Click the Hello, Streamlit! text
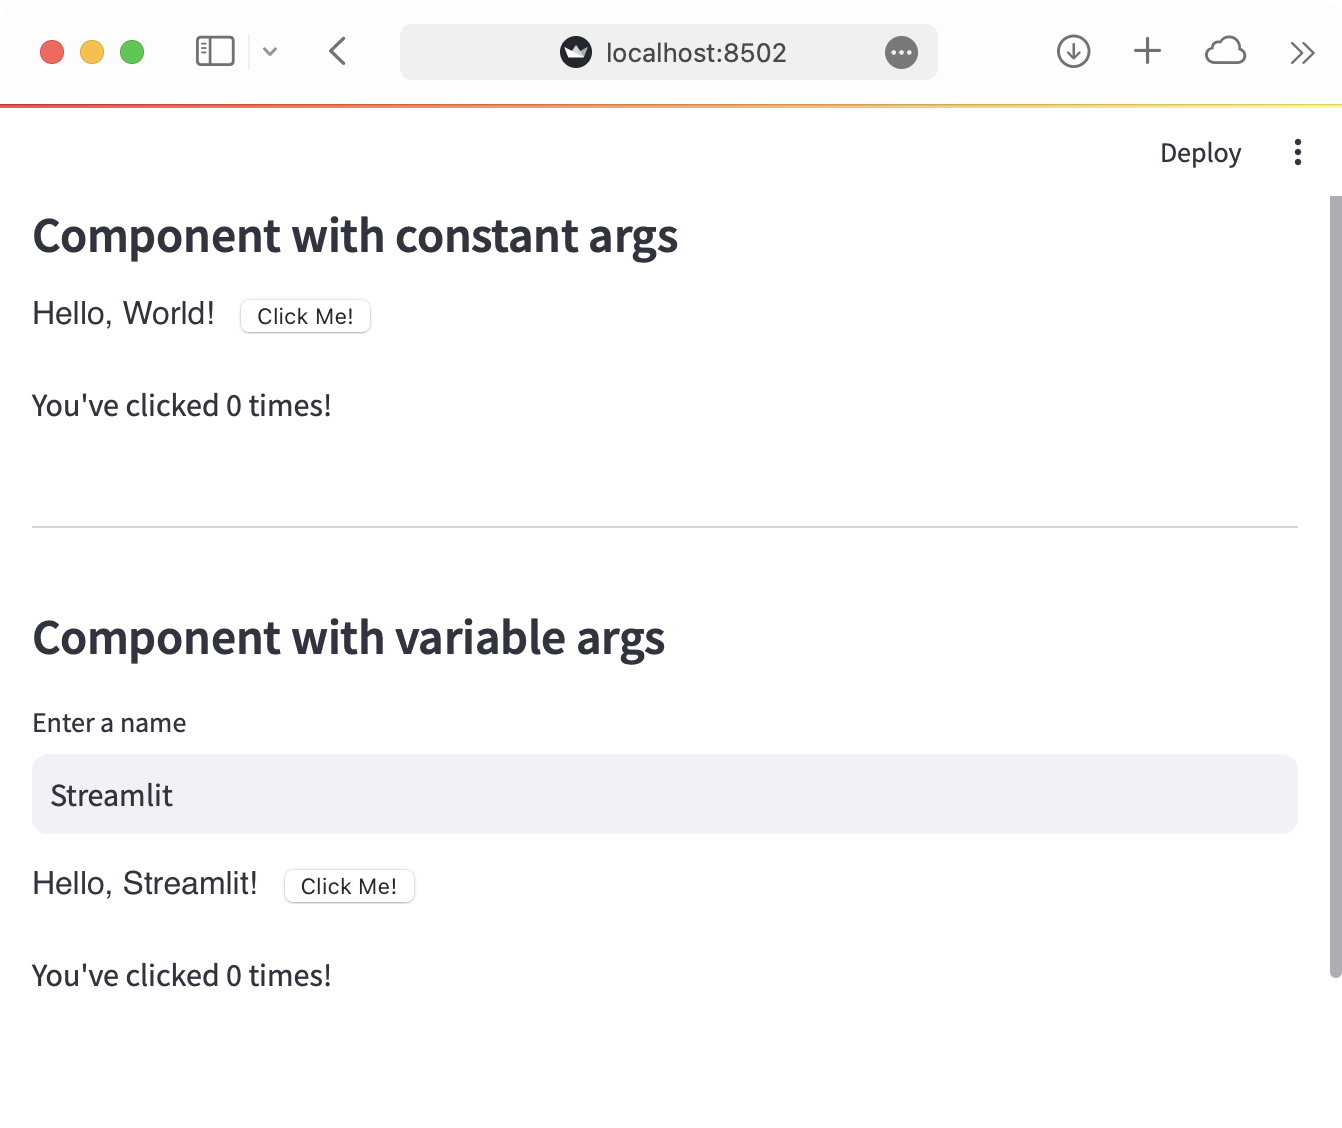Screen dimensions: 1342x1128 (145, 884)
